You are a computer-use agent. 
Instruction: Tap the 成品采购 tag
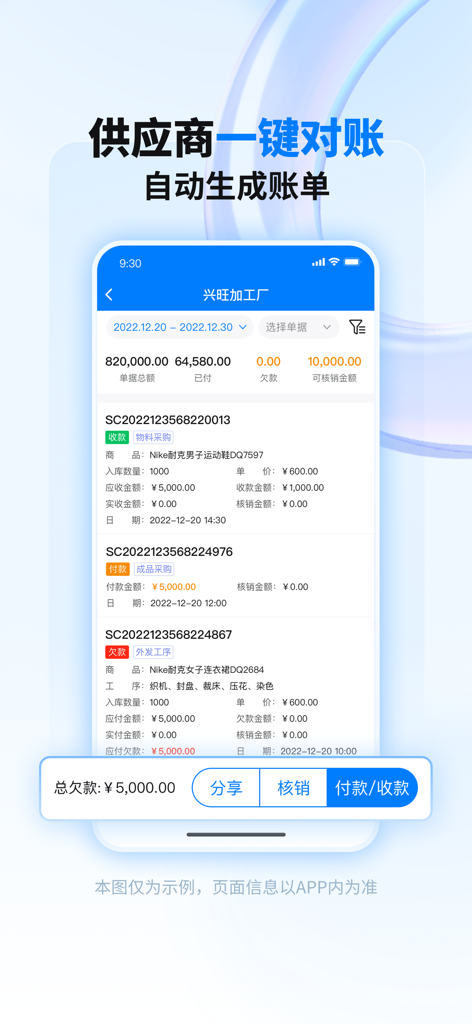click(153, 569)
